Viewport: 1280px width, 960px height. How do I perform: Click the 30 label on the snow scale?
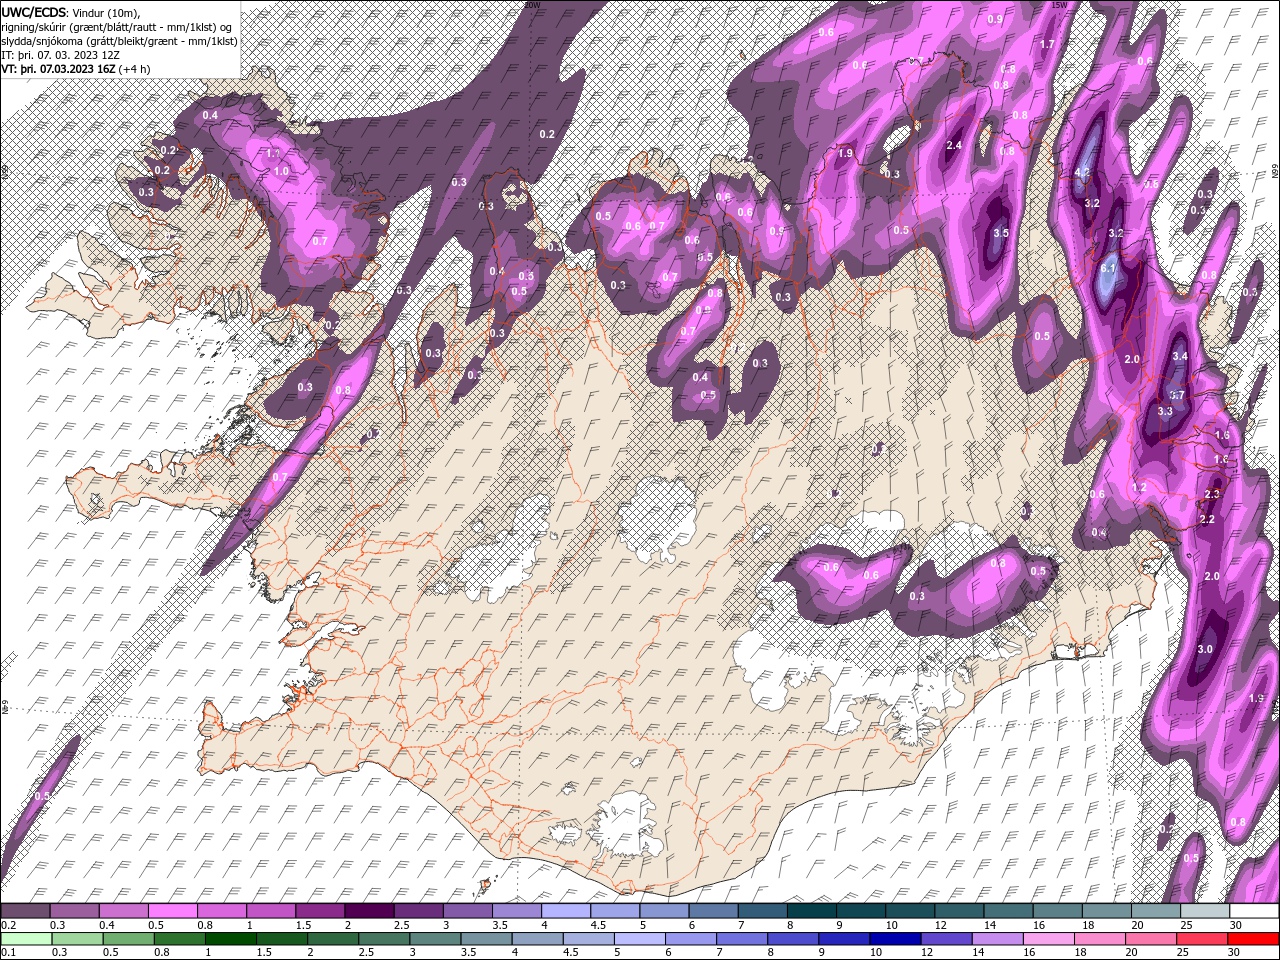coord(1236,925)
